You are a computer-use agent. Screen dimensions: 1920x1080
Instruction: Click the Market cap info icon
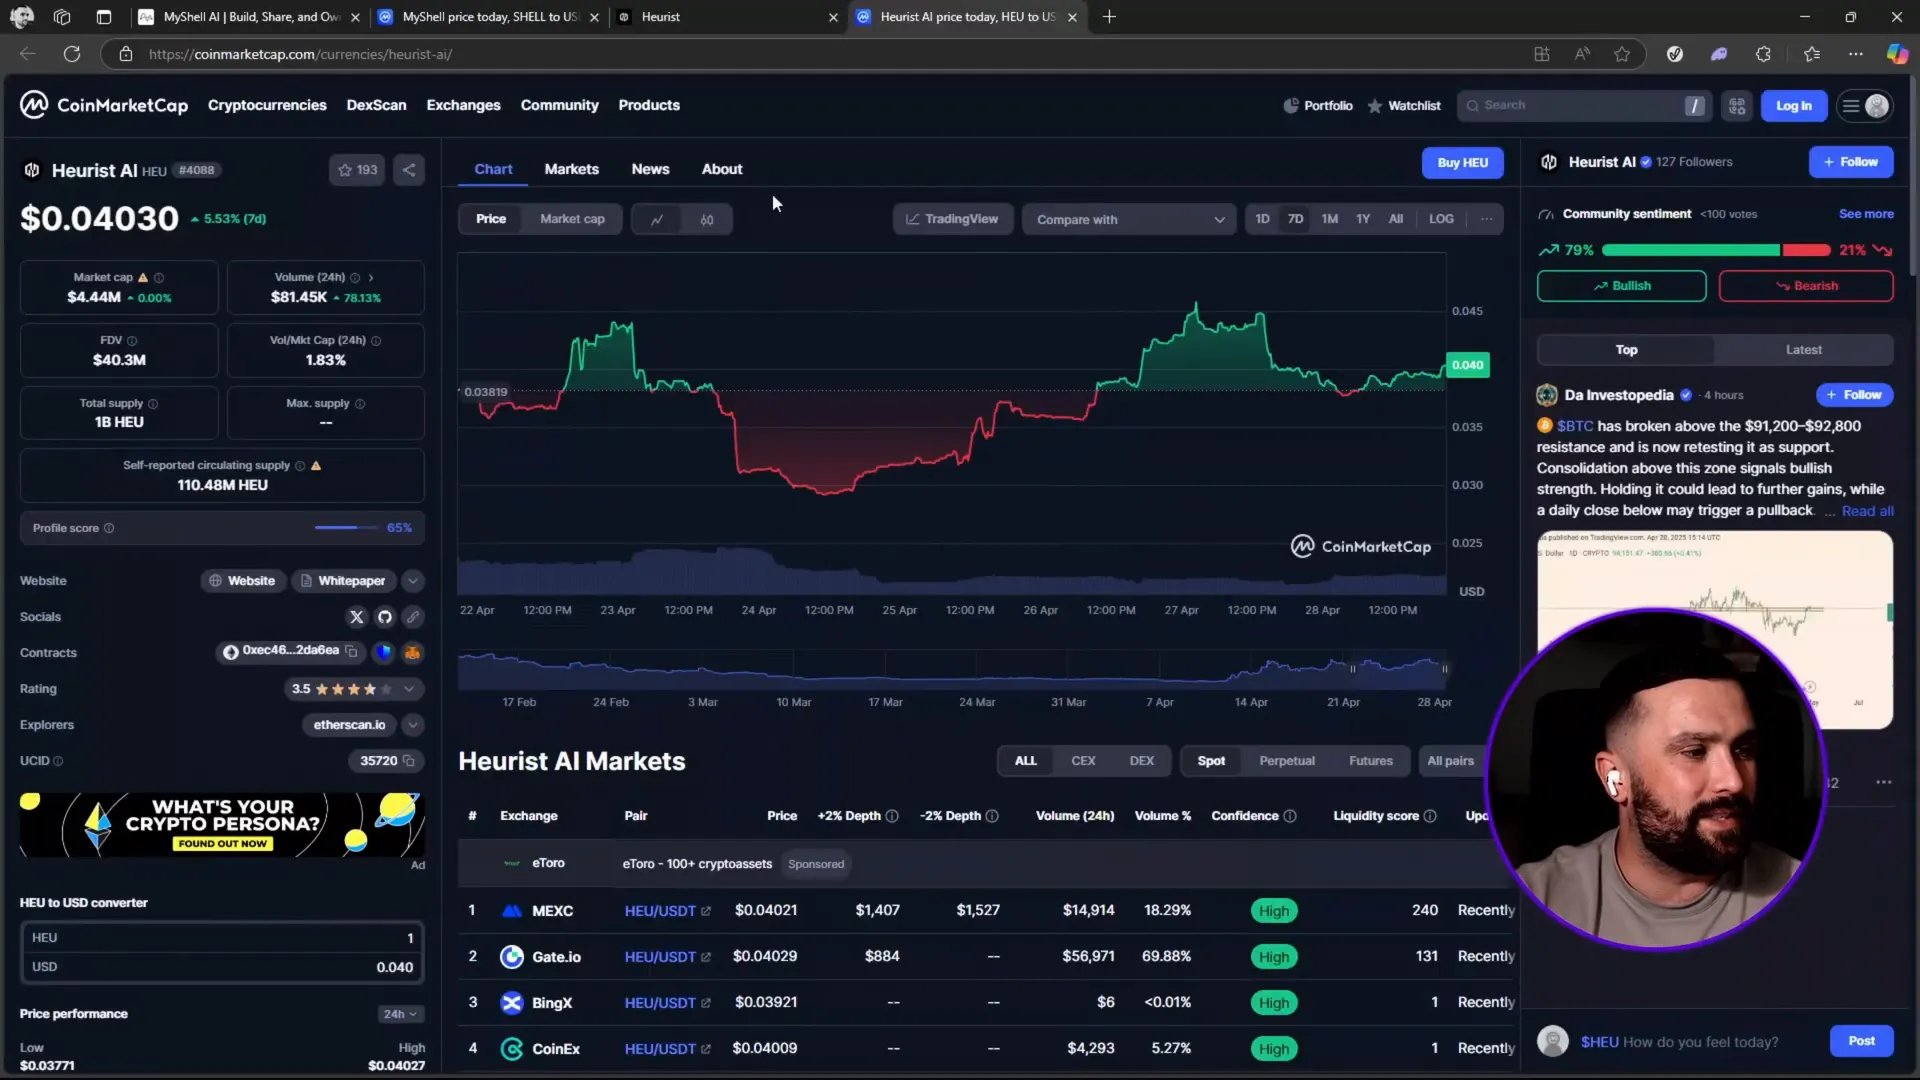pos(159,278)
